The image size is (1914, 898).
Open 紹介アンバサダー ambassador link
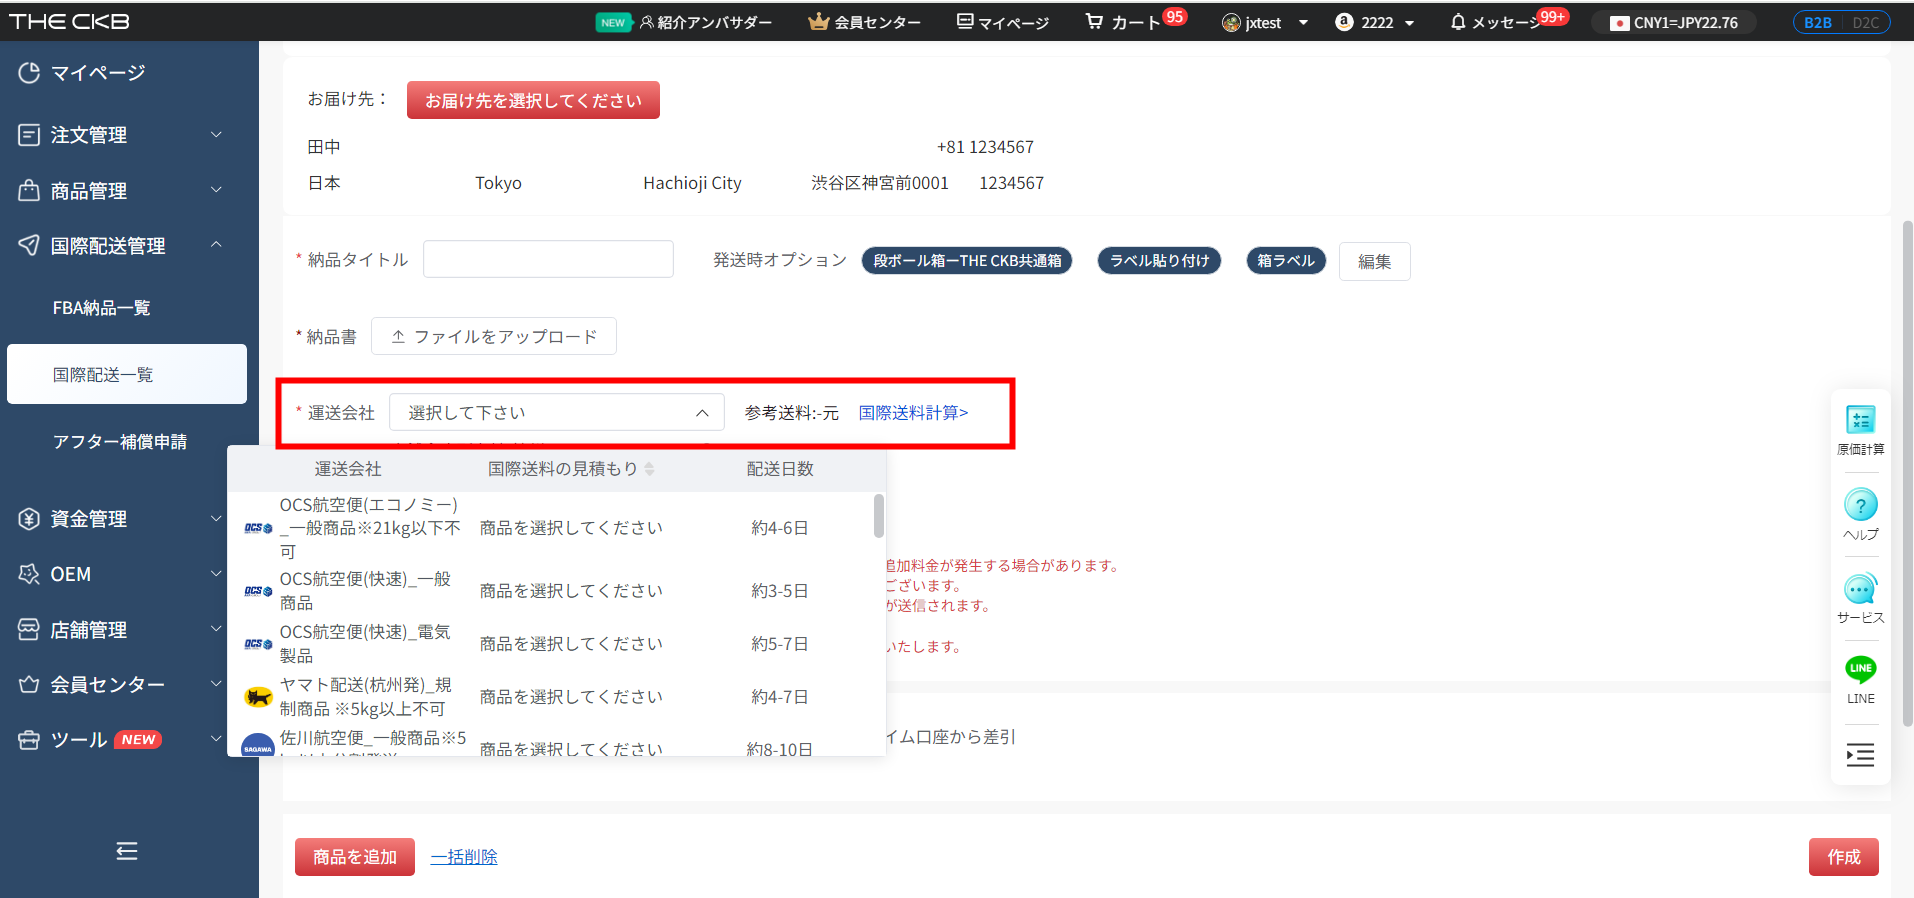click(x=705, y=22)
